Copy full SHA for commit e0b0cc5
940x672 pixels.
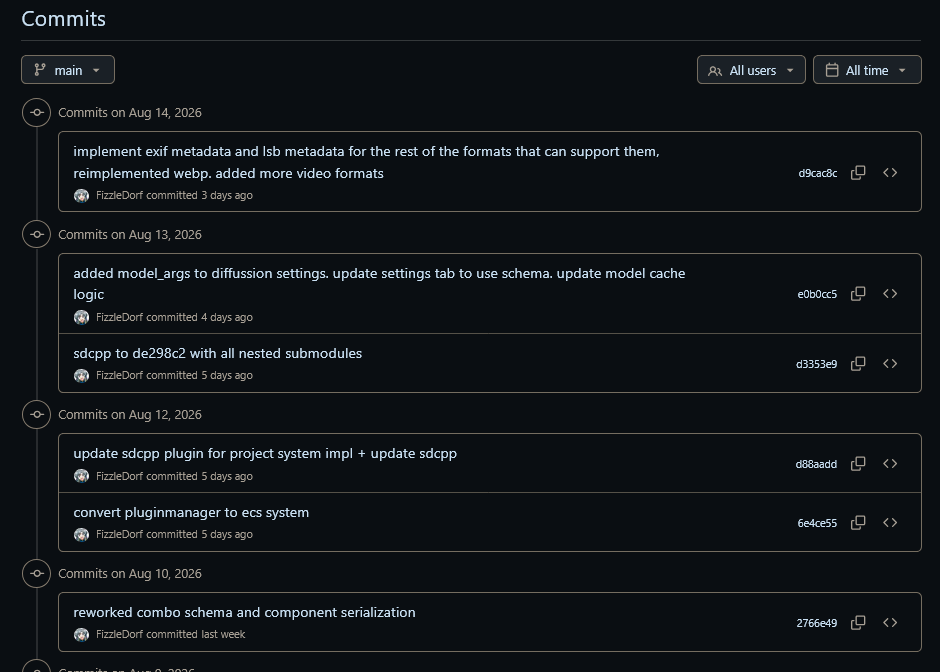click(x=858, y=294)
